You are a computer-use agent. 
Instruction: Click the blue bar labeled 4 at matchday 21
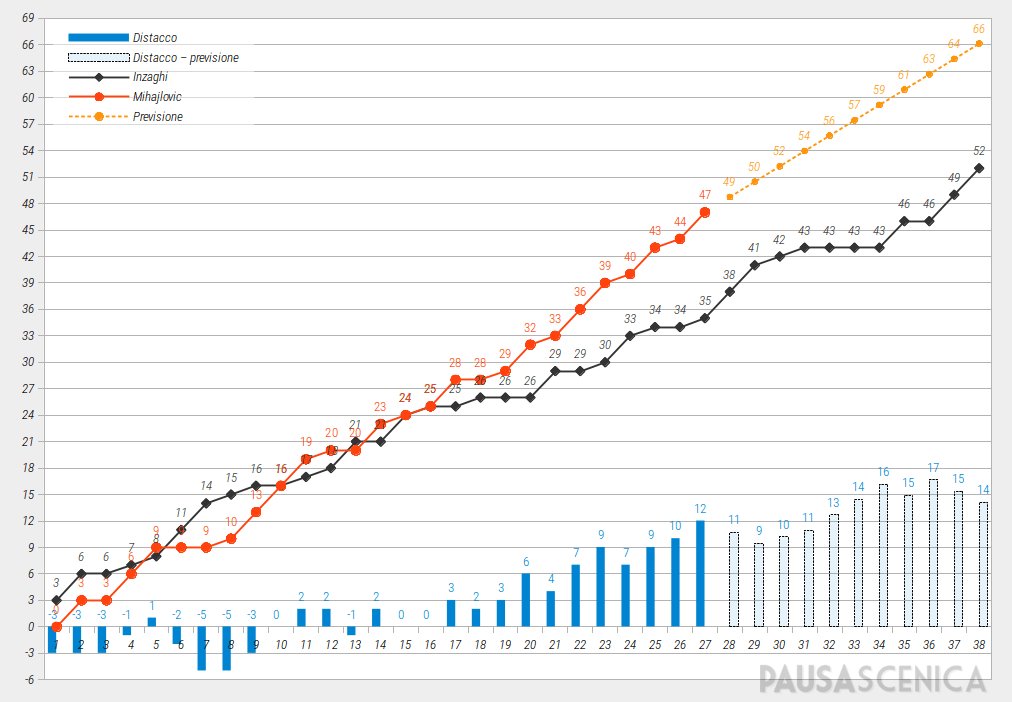coord(551,608)
